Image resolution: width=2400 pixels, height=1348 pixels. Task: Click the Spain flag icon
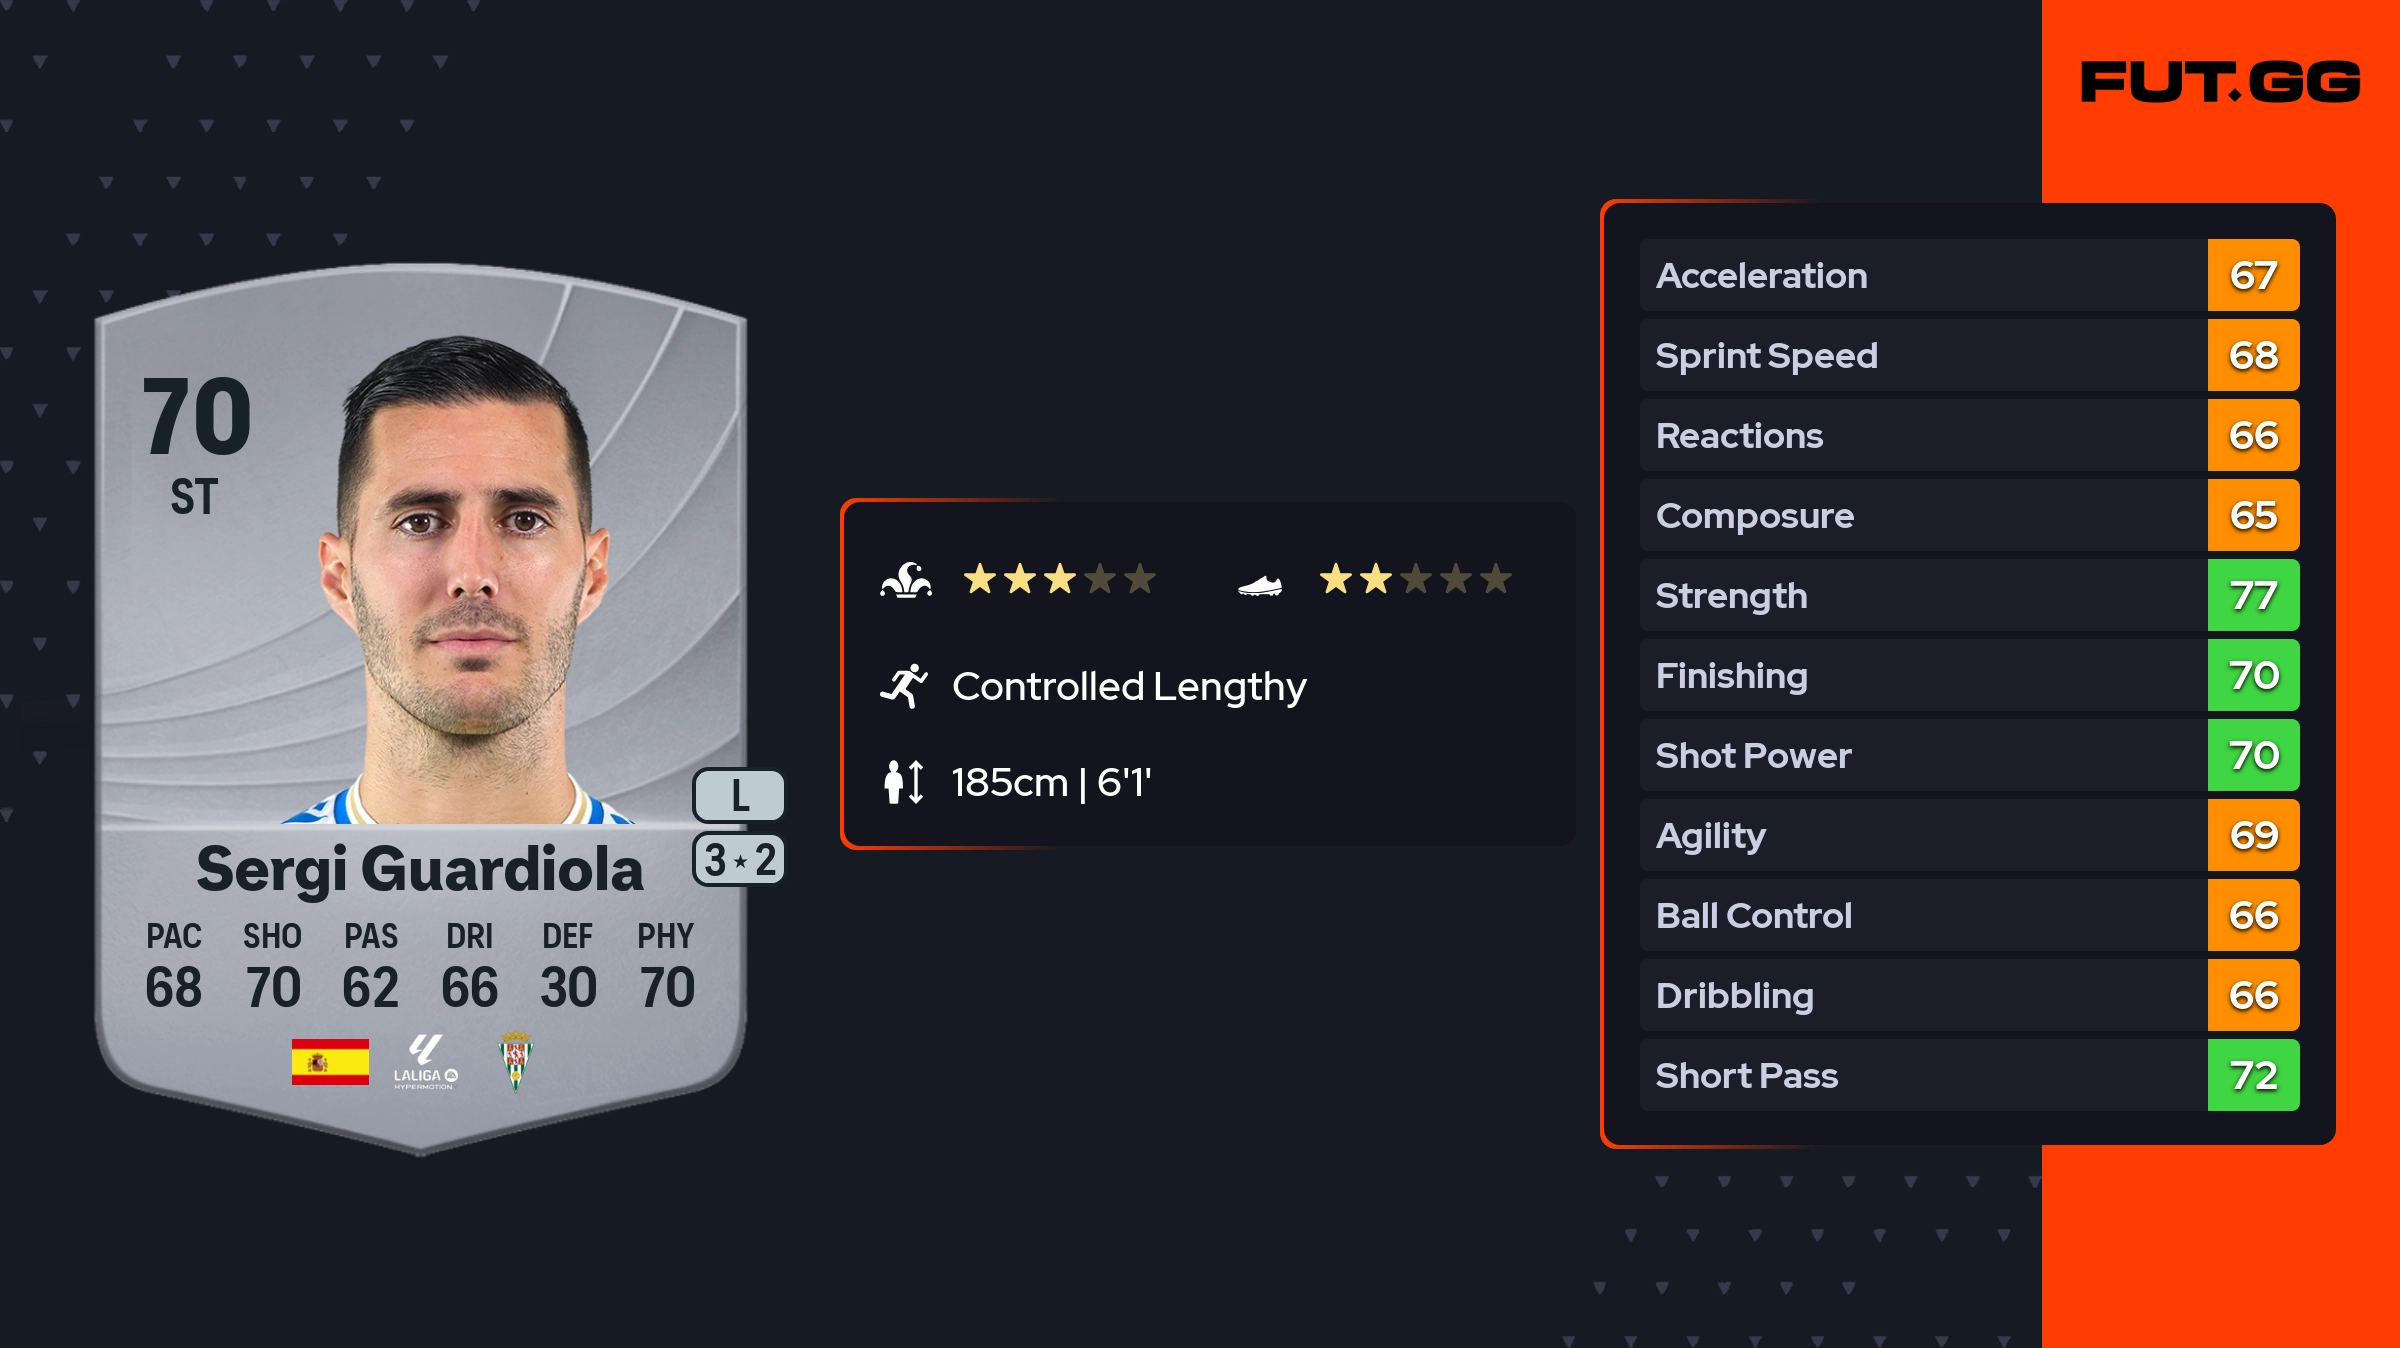point(330,1061)
